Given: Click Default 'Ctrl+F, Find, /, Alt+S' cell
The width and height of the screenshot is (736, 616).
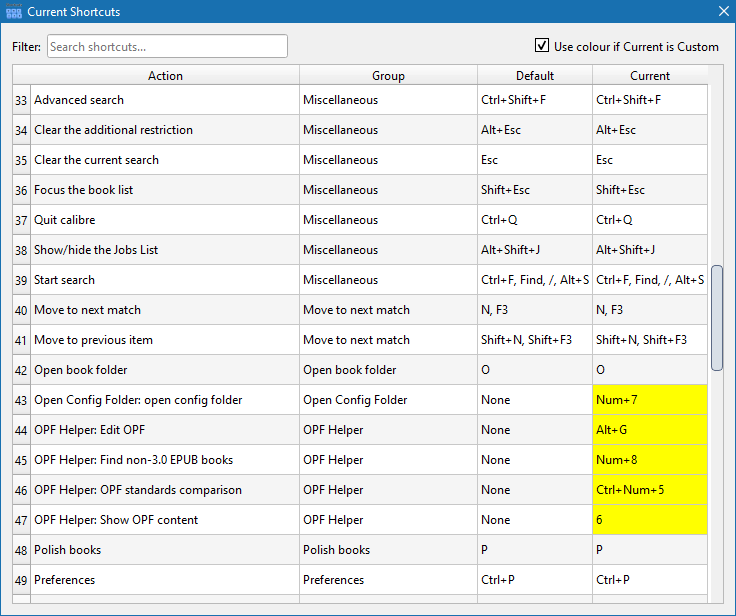Looking at the screenshot, I should [x=535, y=280].
